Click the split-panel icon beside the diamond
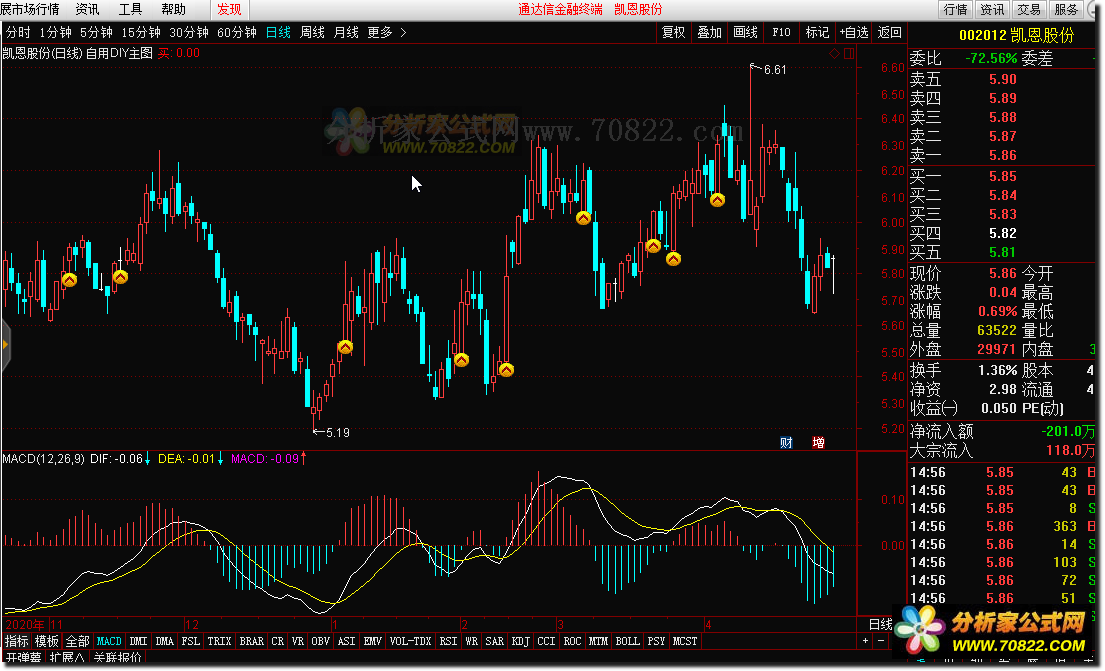Viewport: 1105px width, 671px height. click(x=849, y=54)
